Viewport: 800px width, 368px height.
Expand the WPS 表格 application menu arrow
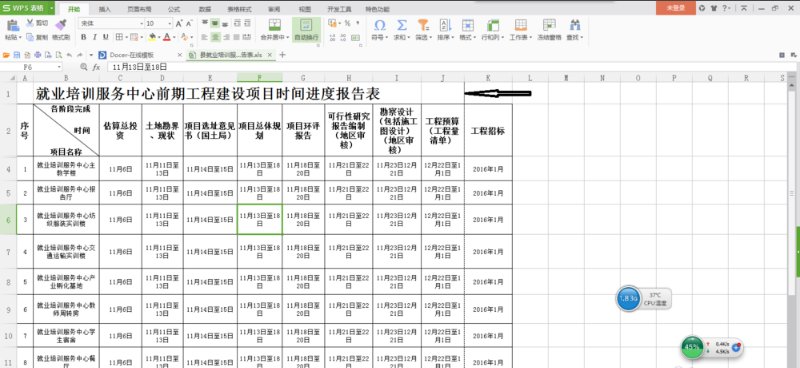coord(52,8)
